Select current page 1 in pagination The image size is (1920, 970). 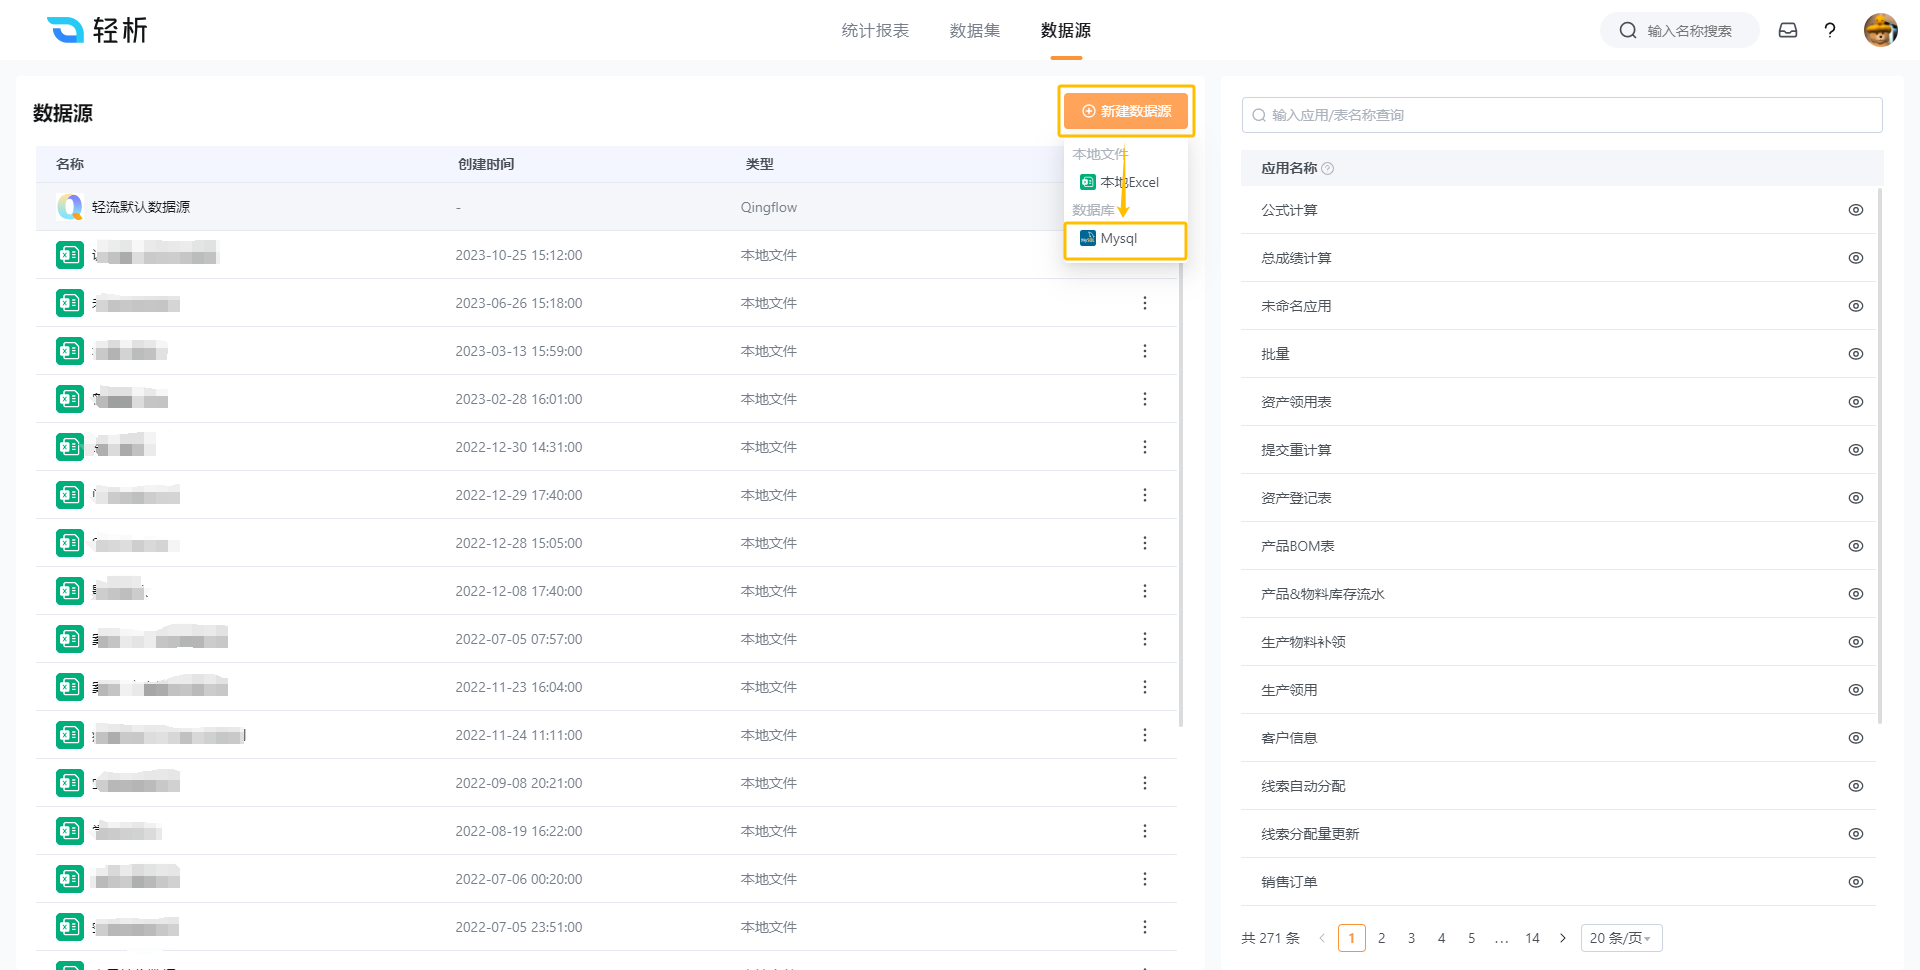(x=1352, y=938)
